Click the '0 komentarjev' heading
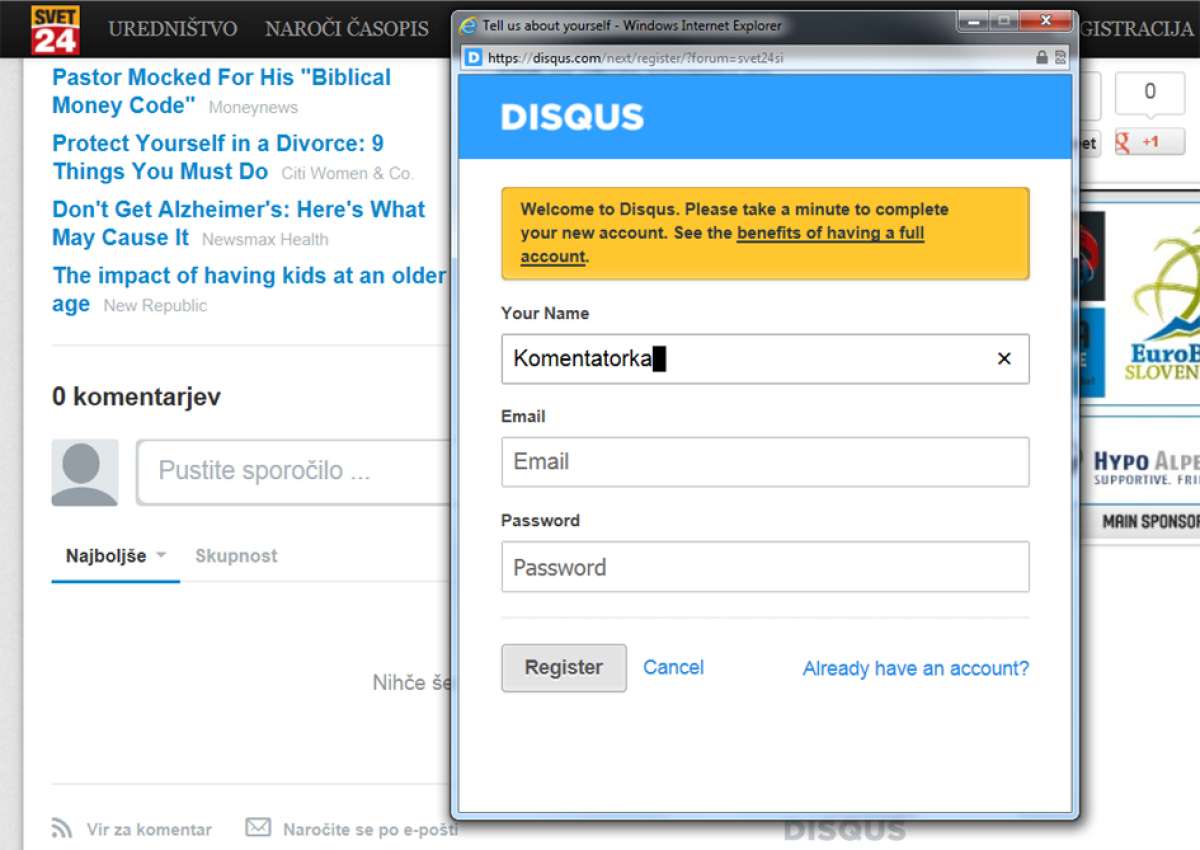1200x850 pixels. (x=136, y=396)
